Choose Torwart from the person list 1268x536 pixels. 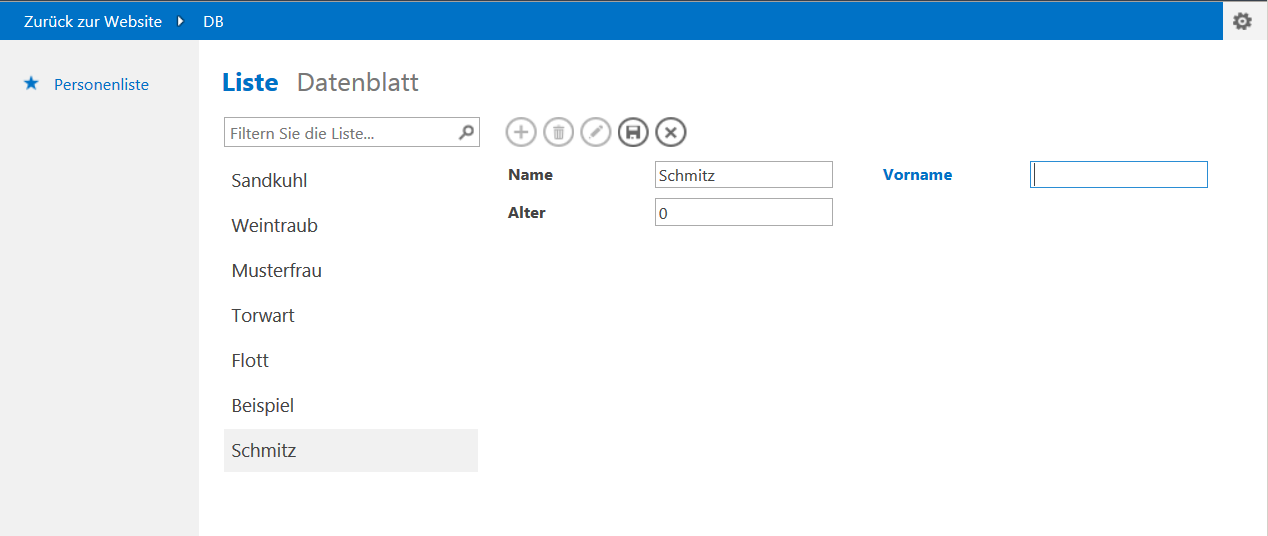(263, 316)
